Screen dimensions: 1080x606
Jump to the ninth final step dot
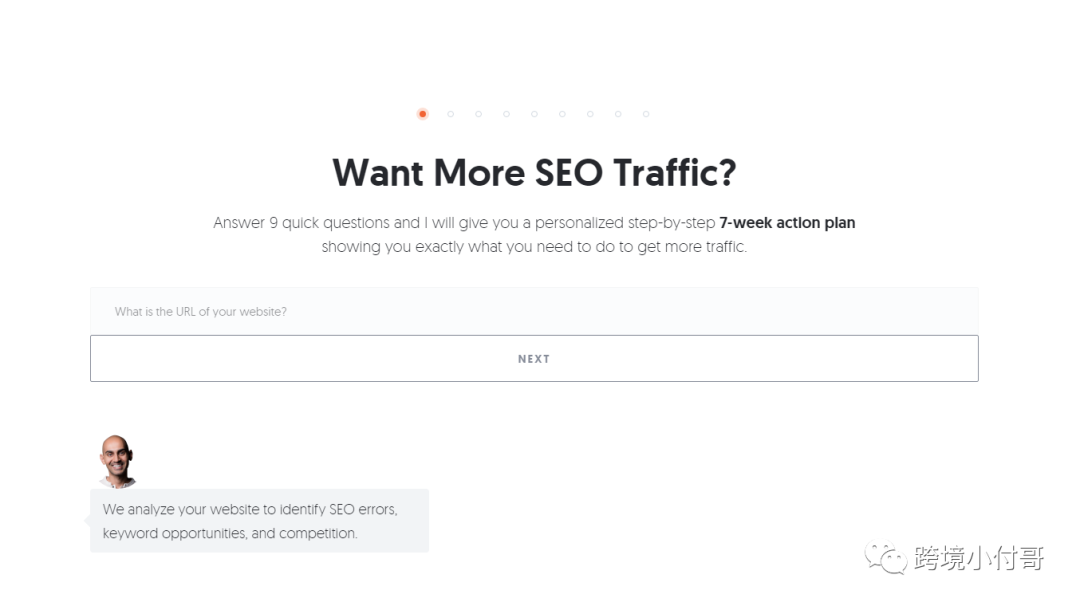coord(646,114)
